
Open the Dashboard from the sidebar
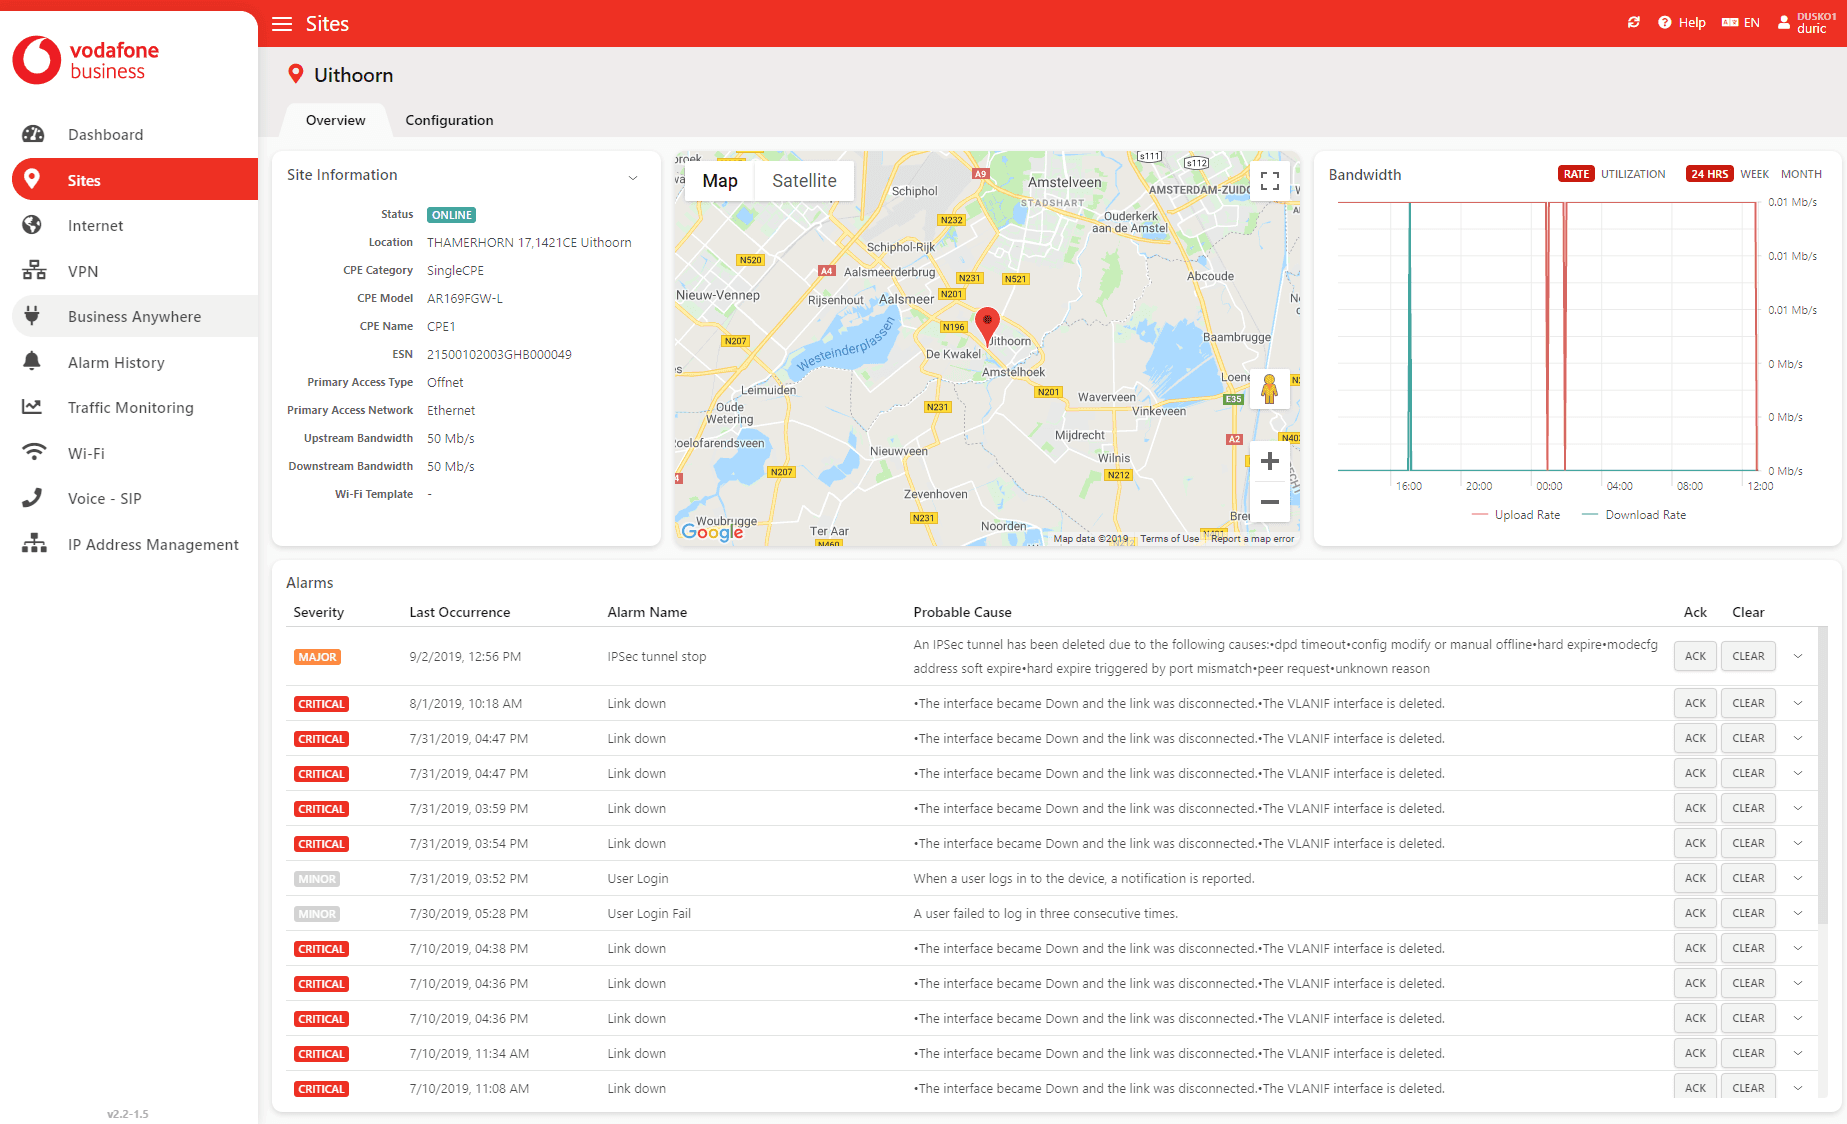(105, 134)
